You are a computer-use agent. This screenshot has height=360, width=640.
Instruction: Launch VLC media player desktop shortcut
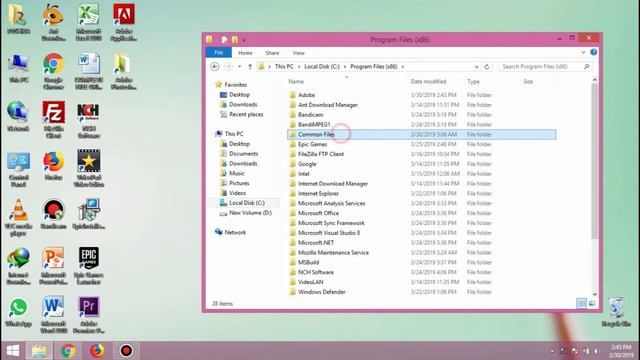click(18, 217)
